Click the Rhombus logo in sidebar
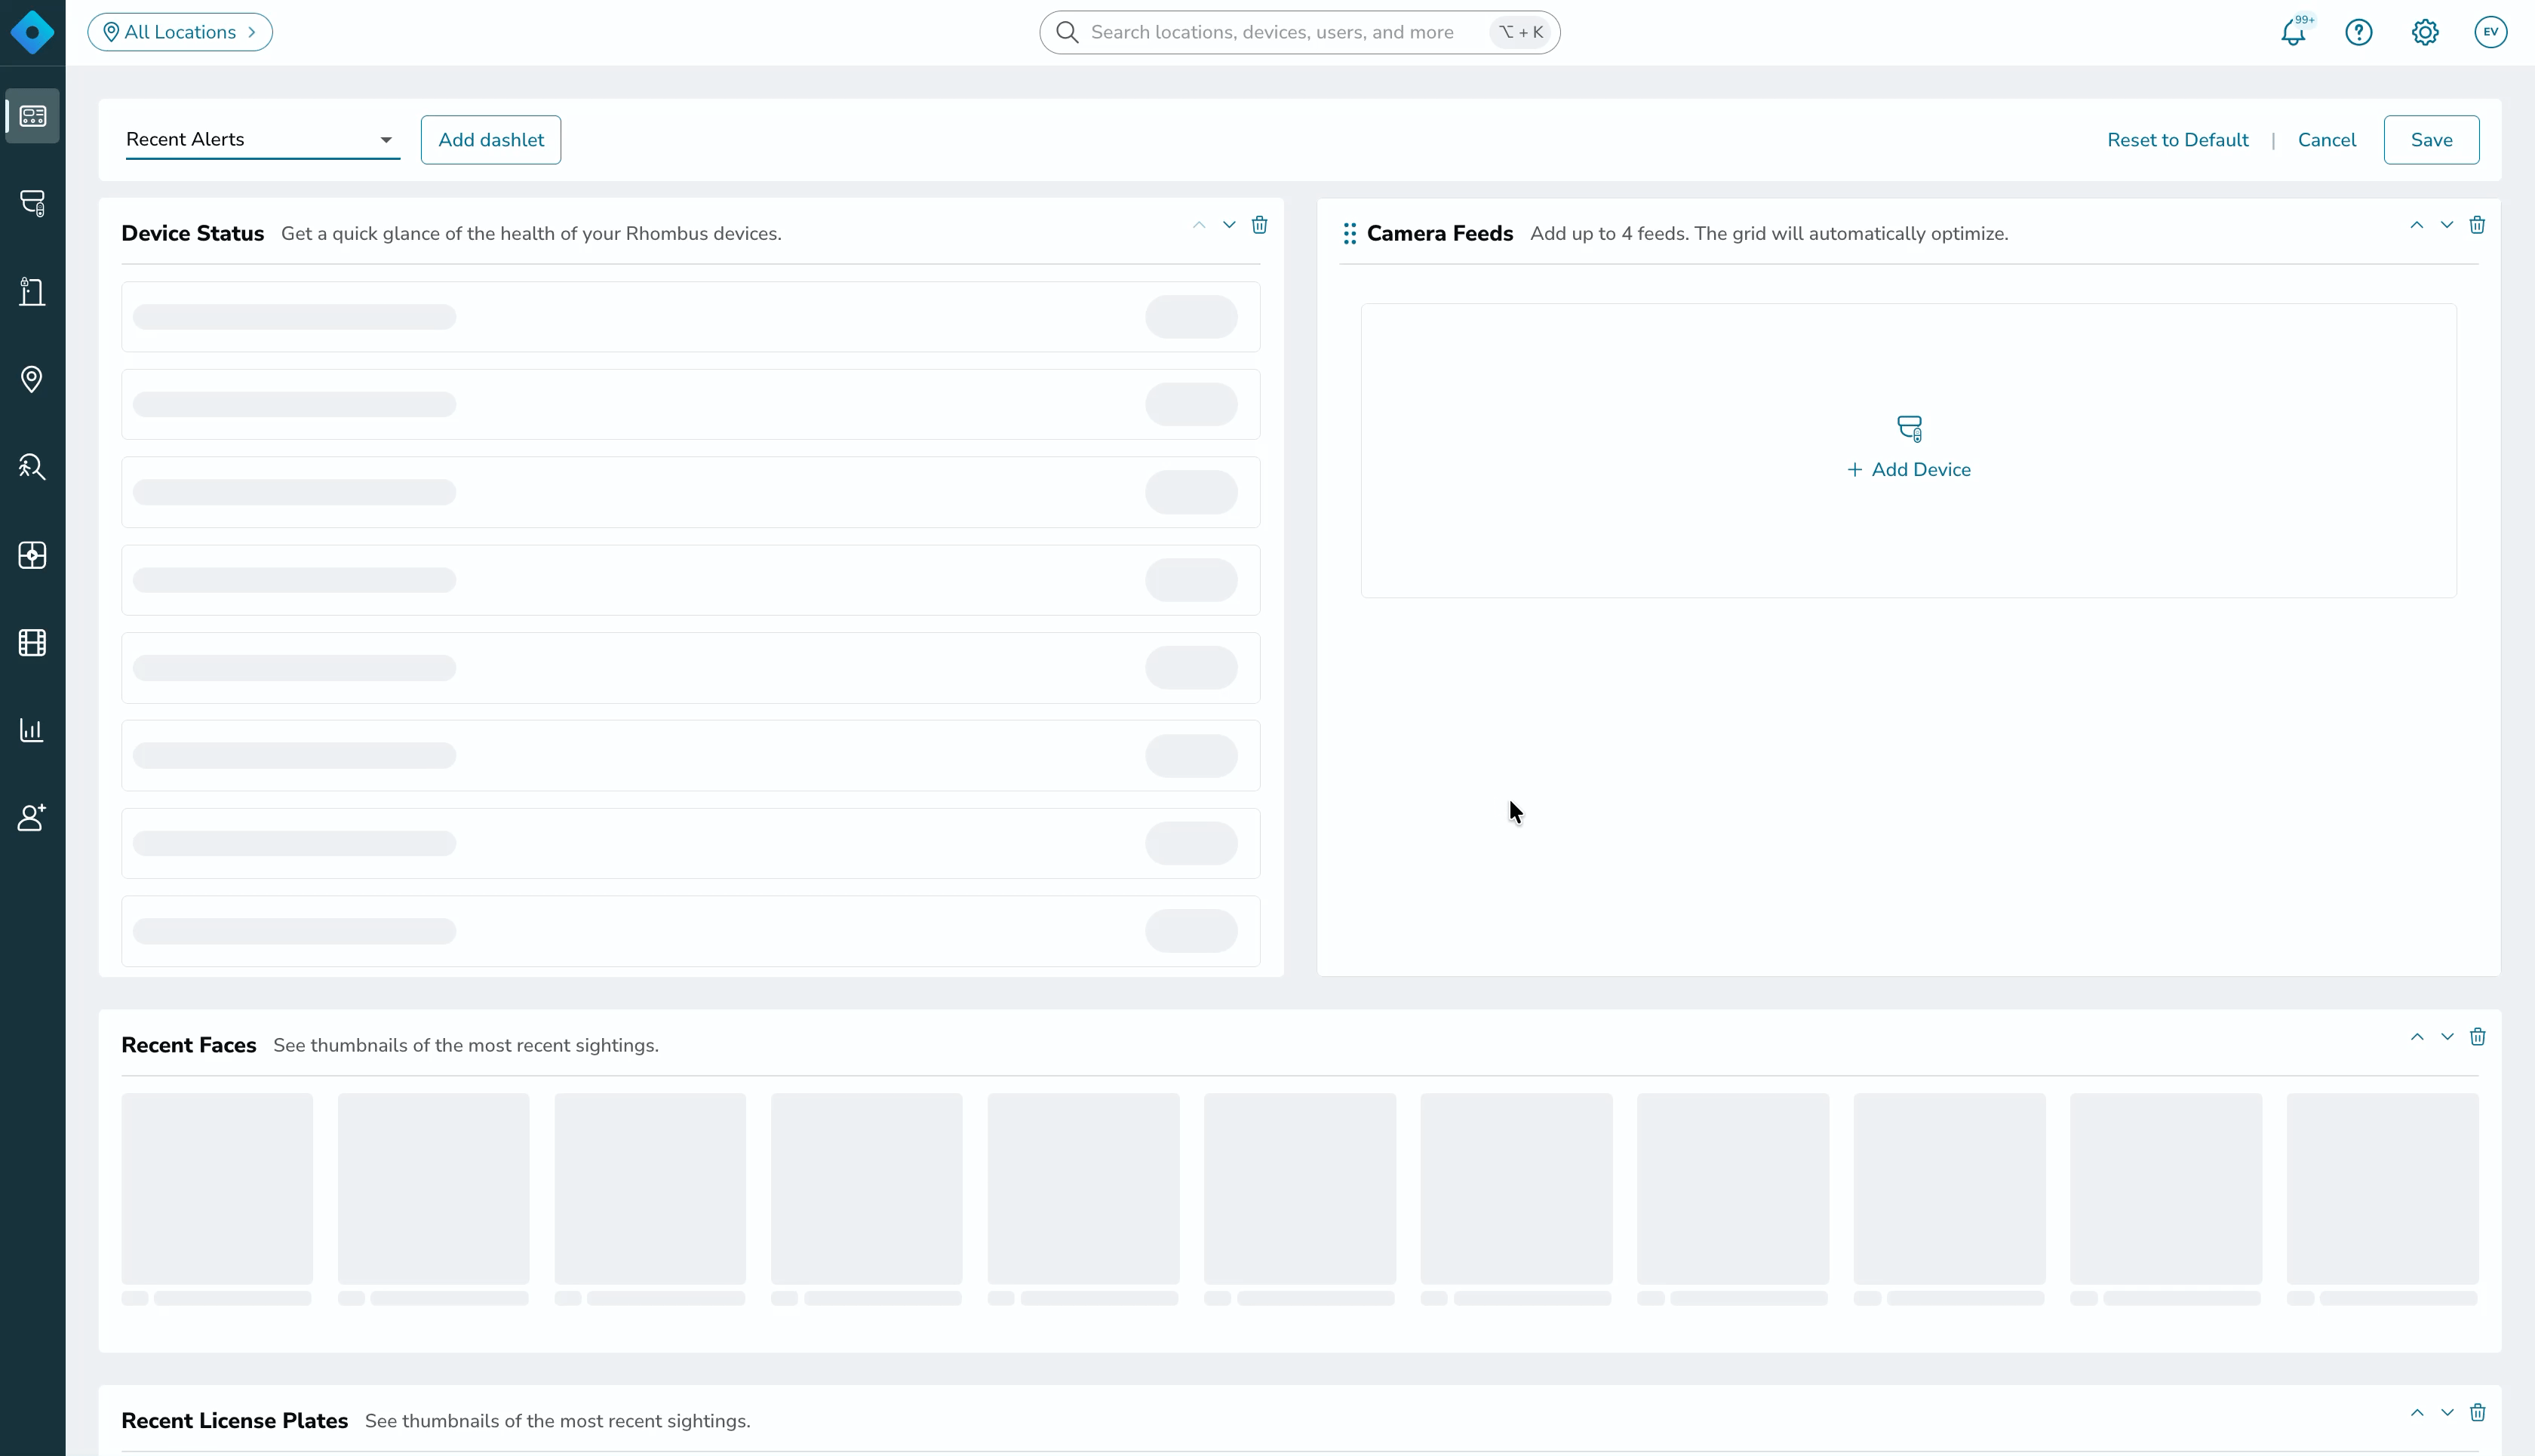 [x=32, y=32]
